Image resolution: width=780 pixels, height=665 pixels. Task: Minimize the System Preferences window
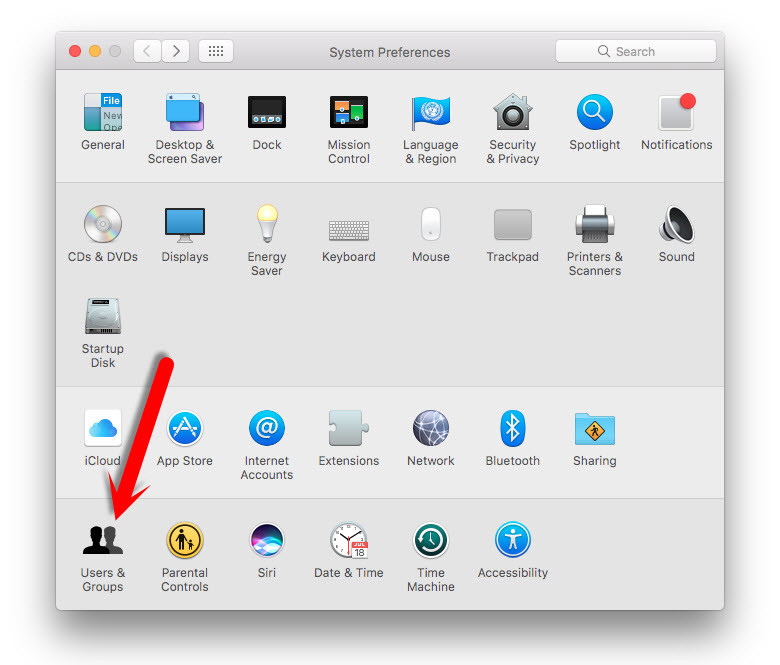[95, 51]
